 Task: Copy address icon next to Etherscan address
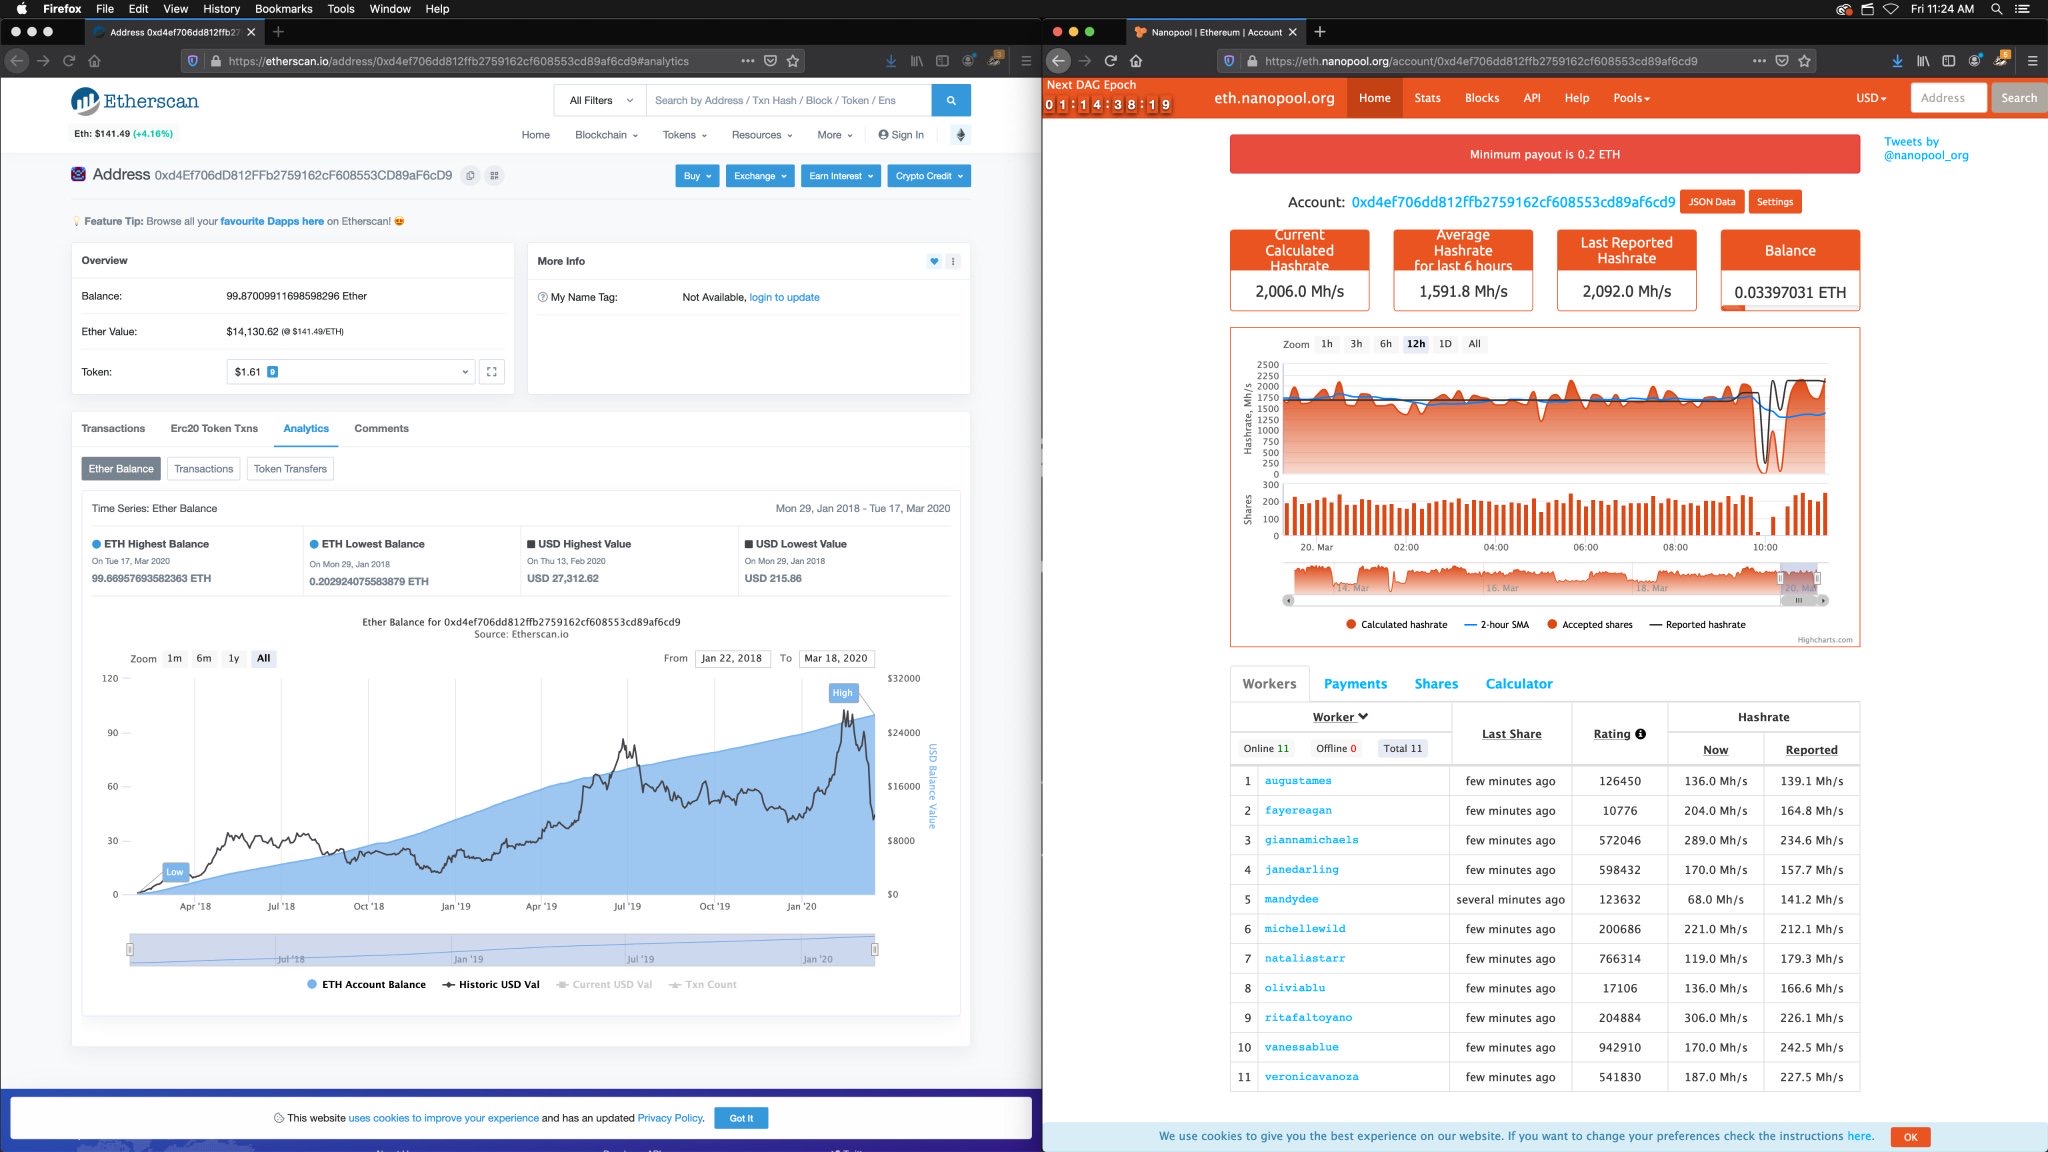[470, 175]
